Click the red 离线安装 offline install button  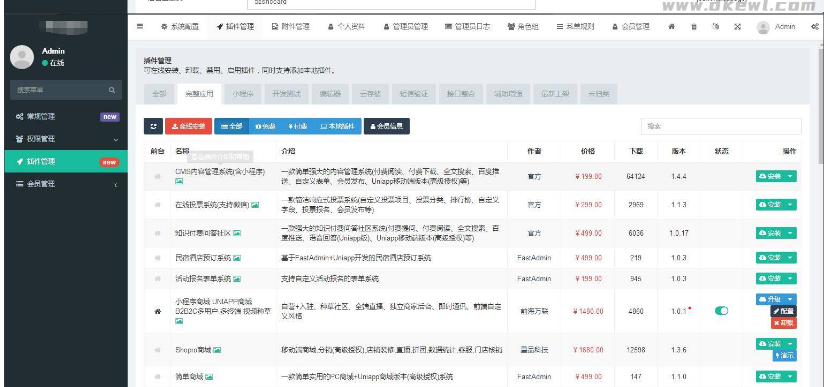(188, 126)
